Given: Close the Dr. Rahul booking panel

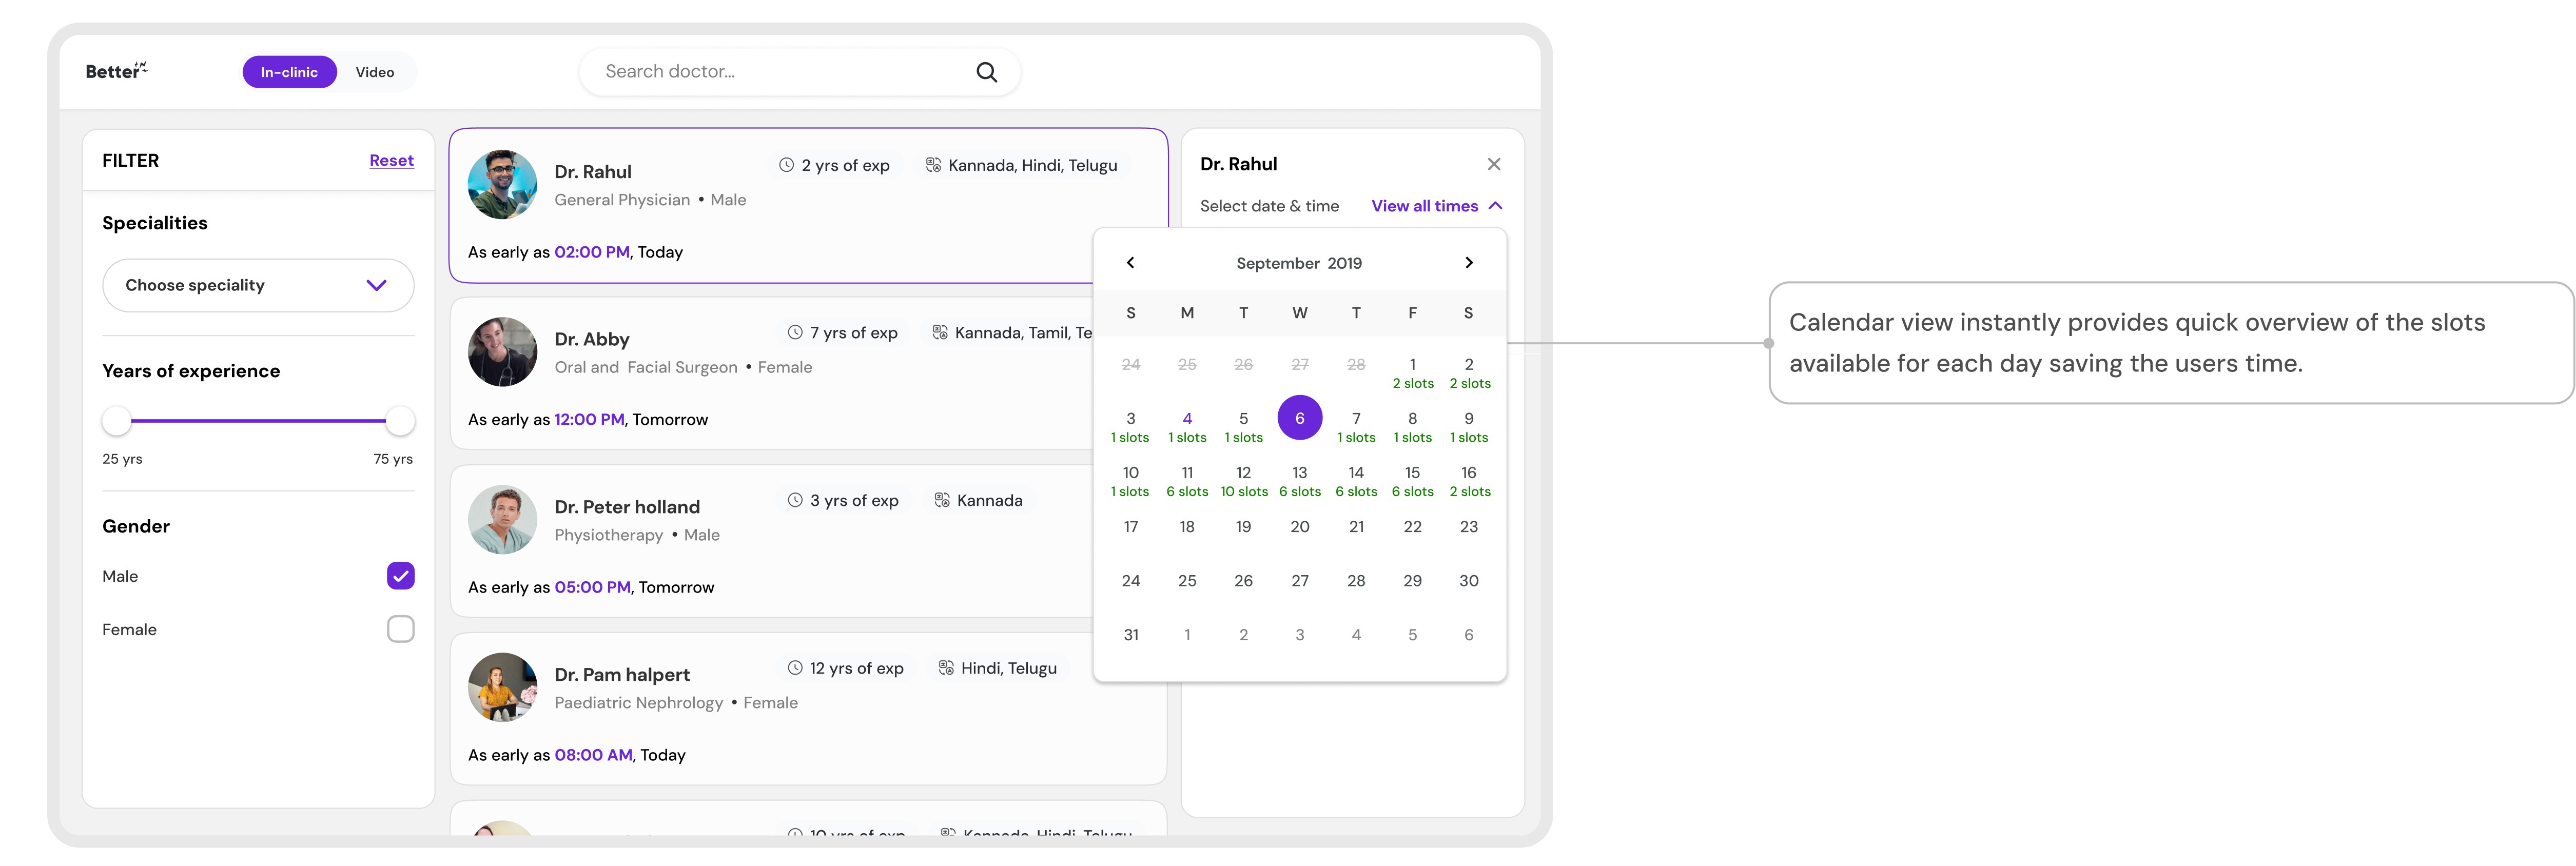Looking at the screenshot, I should (x=1494, y=164).
